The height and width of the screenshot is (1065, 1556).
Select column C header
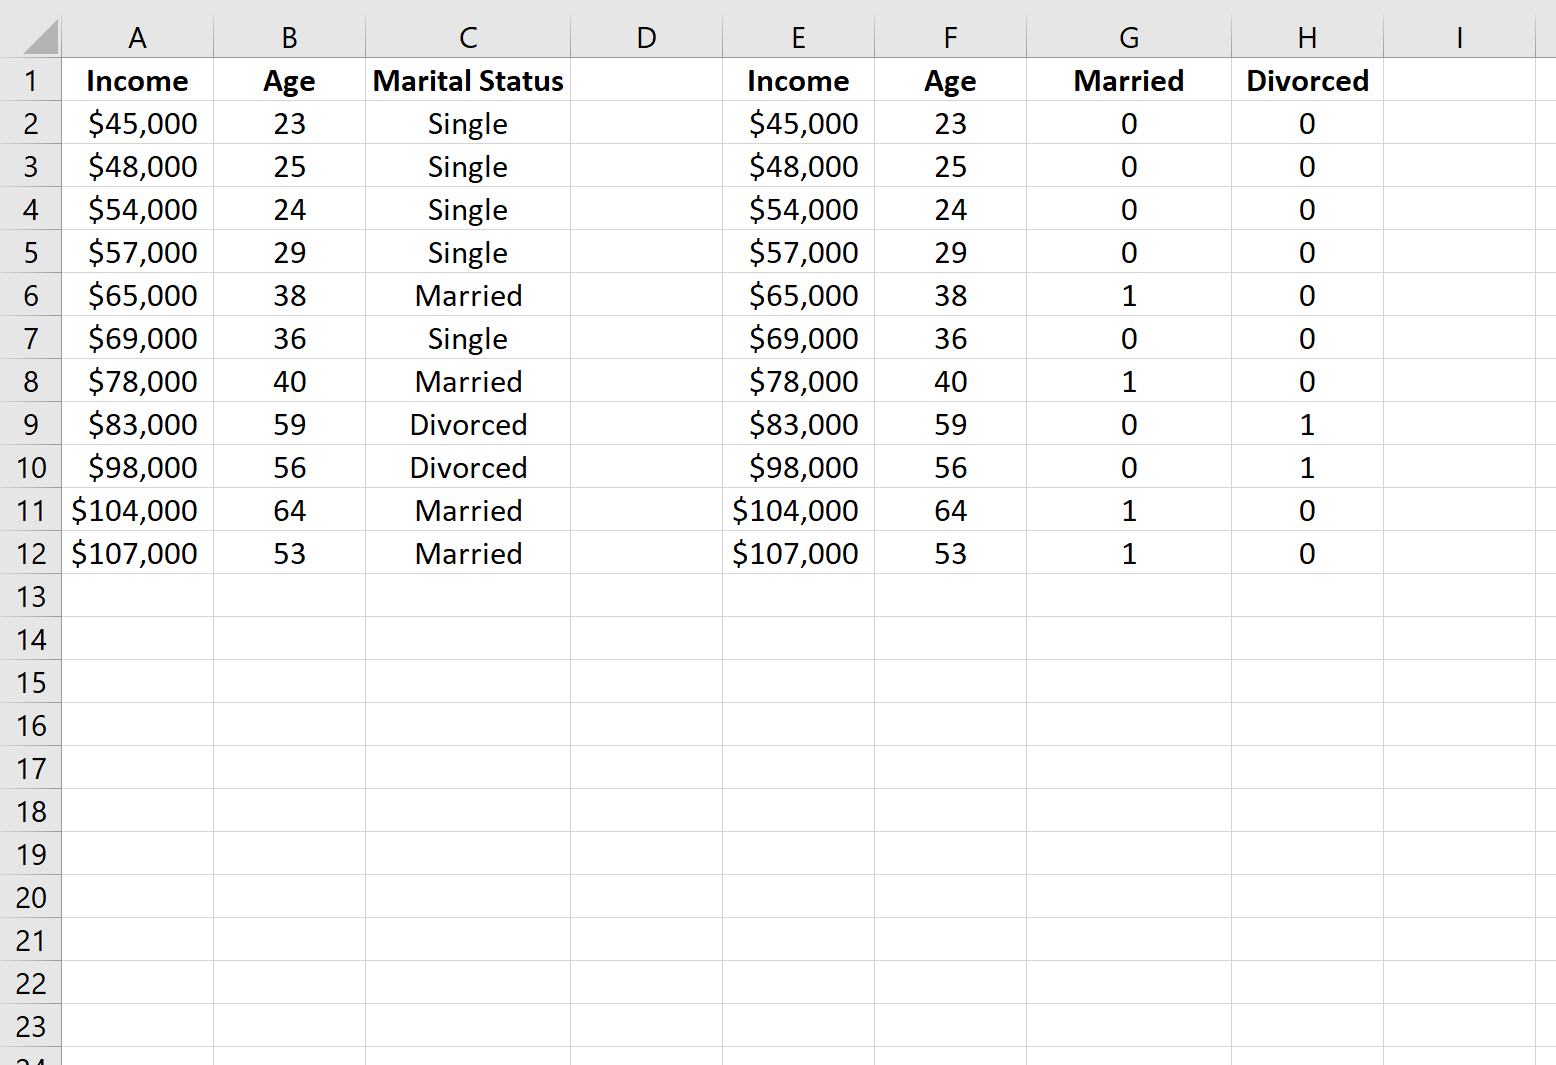467,36
